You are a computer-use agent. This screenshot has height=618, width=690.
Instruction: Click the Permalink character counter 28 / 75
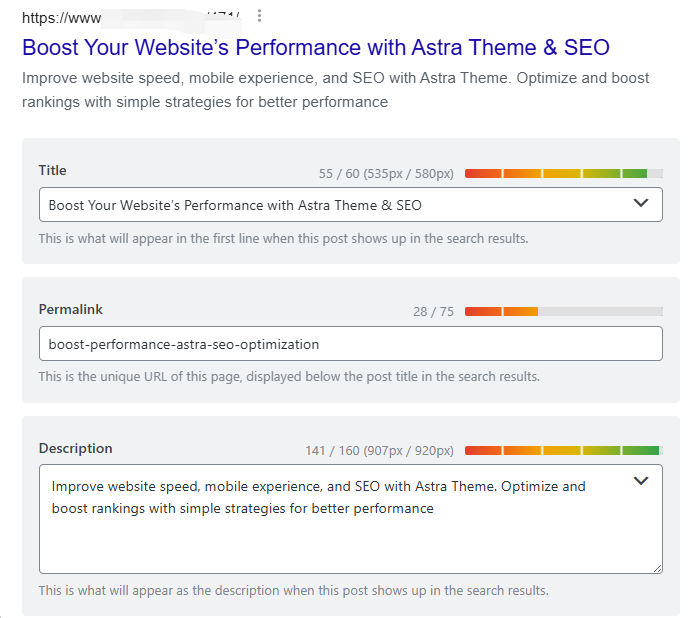tap(433, 312)
